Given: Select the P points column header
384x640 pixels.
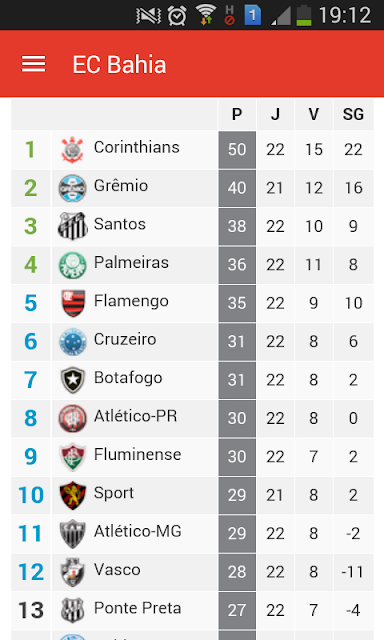Looking at the screenshot, I should pyautogui.click(x=237, y=114).
